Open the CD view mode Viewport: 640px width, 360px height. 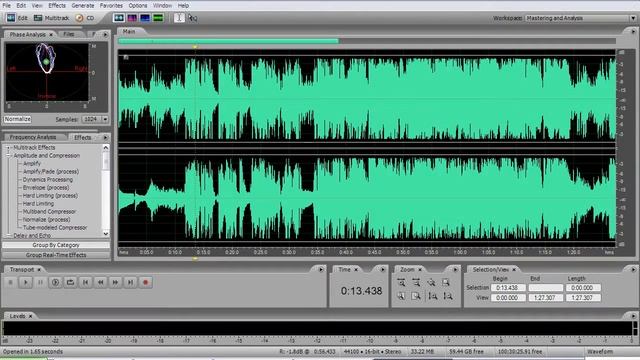(85, 18)
